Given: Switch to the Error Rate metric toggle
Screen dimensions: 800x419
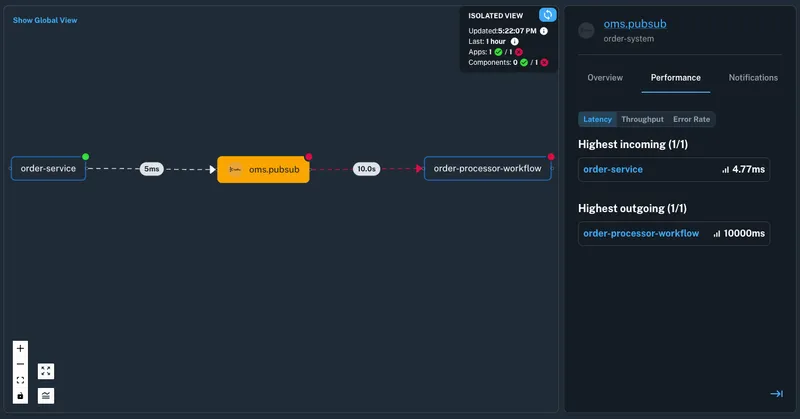Looking at the screenshot, I should point(691,119).
